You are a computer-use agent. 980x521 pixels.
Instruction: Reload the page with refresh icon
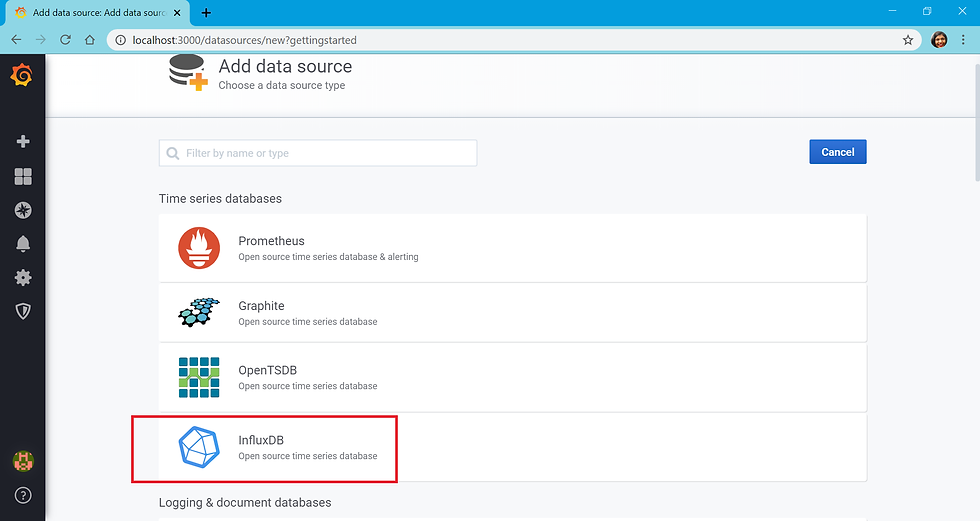coord(65,40)
